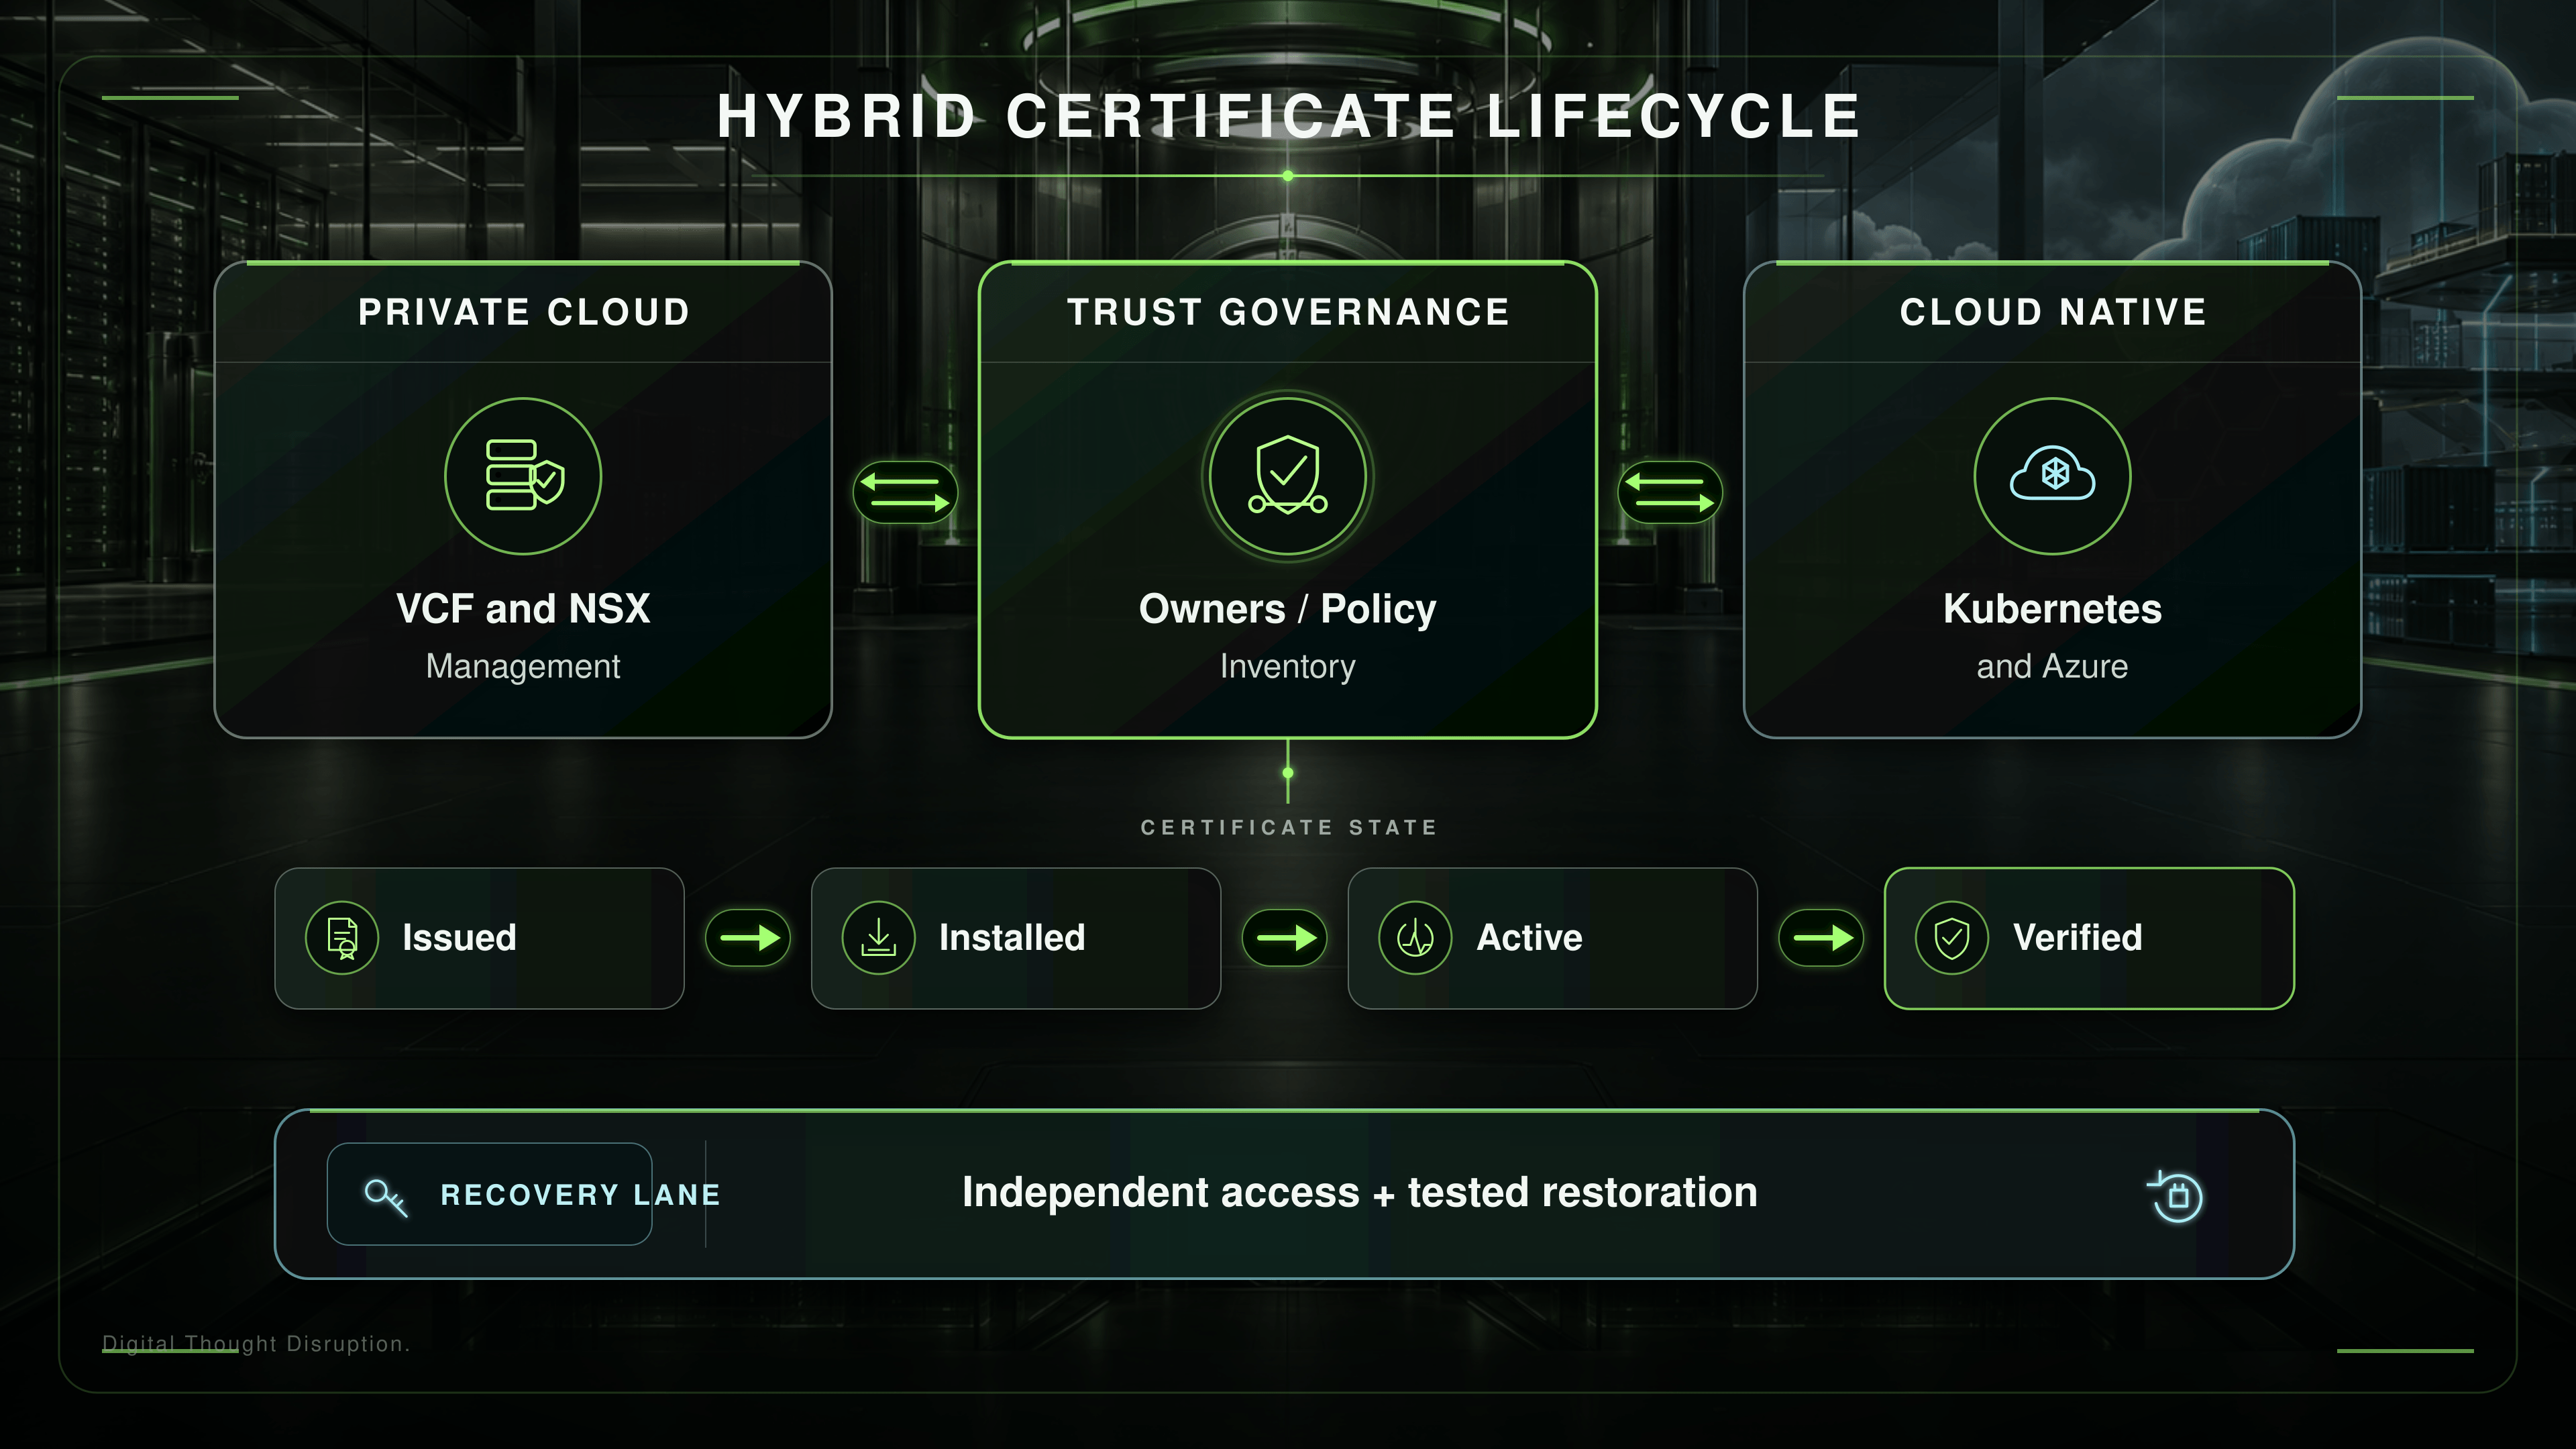Click the arrow between Active and Verified
The image size is (2576, 1449).
[1821, 938]
